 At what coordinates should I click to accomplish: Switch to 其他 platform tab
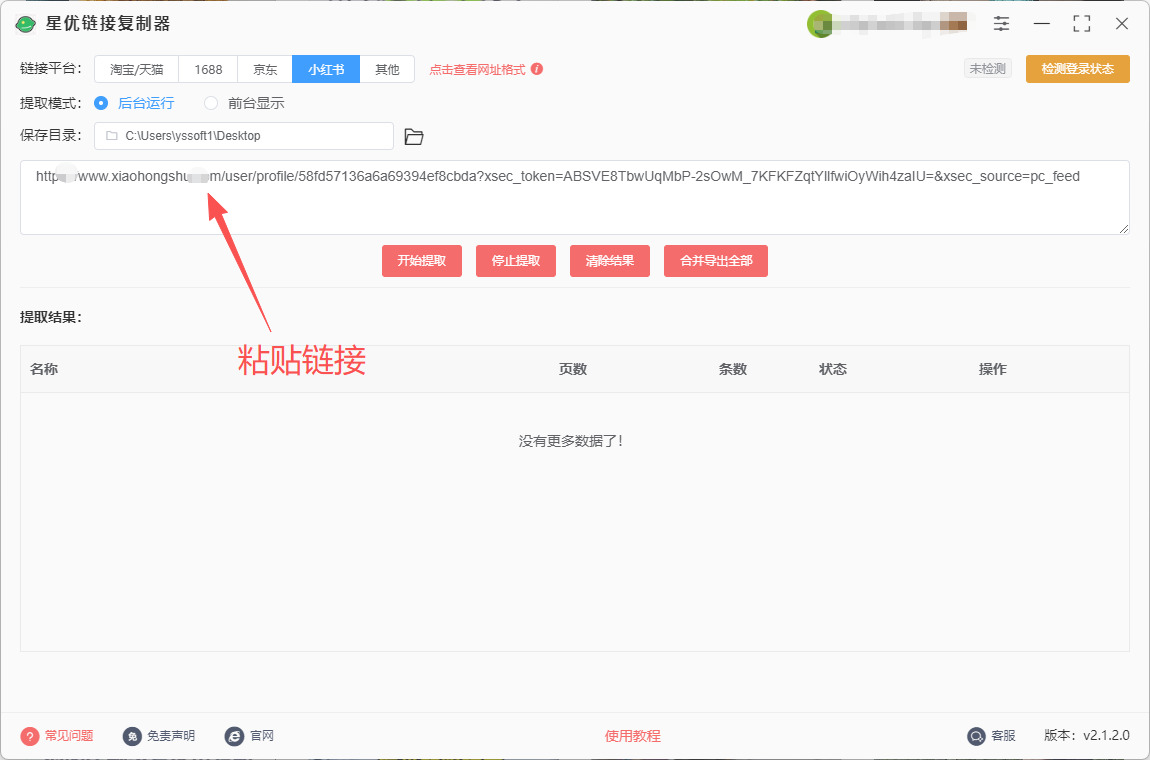coord(387,70)
